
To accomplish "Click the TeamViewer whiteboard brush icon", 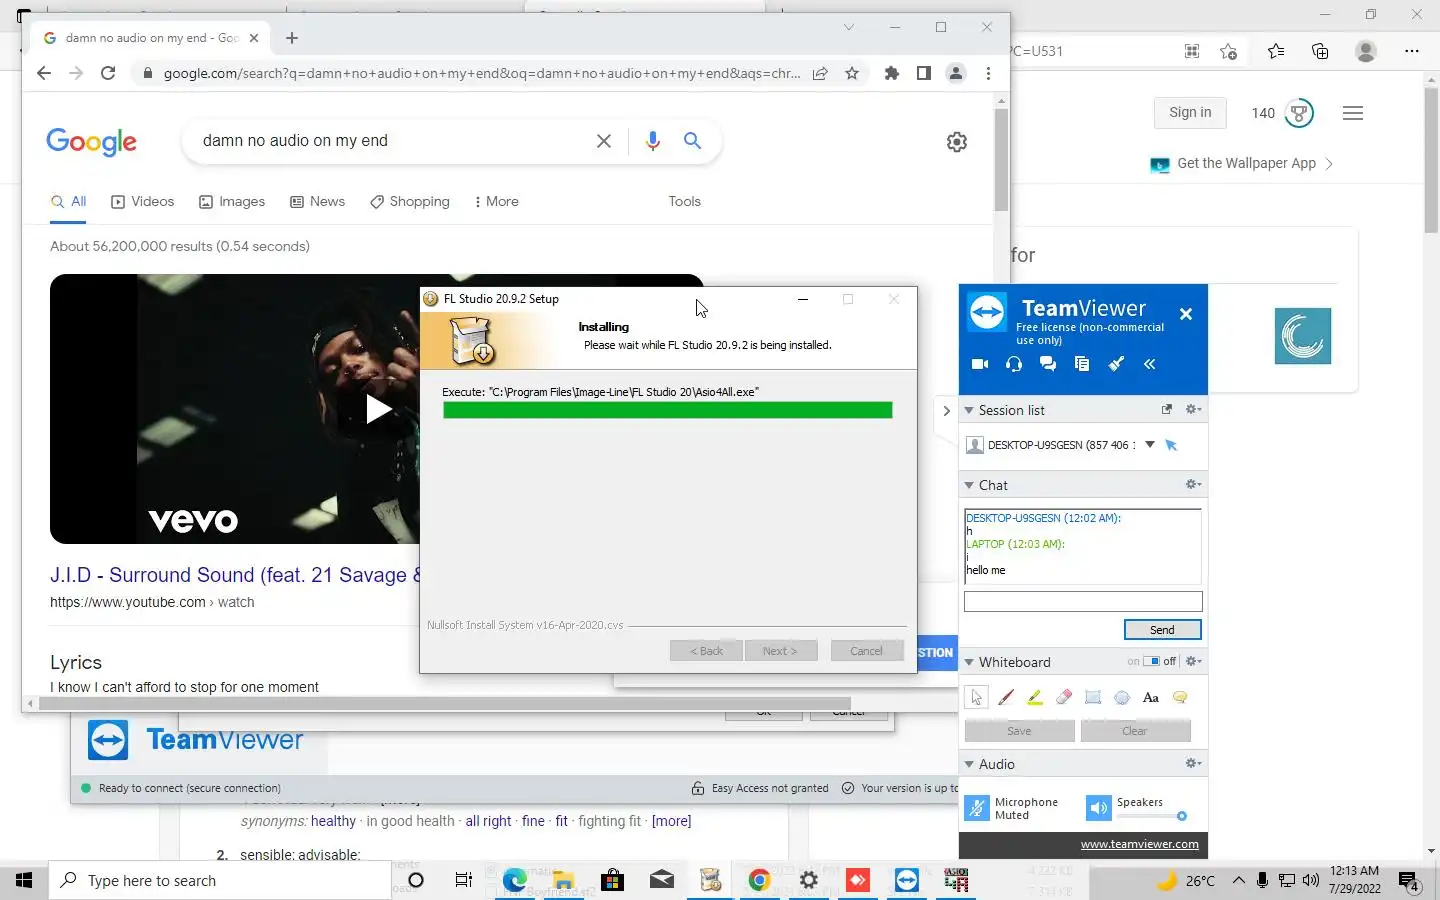I will coord(1116,364).
